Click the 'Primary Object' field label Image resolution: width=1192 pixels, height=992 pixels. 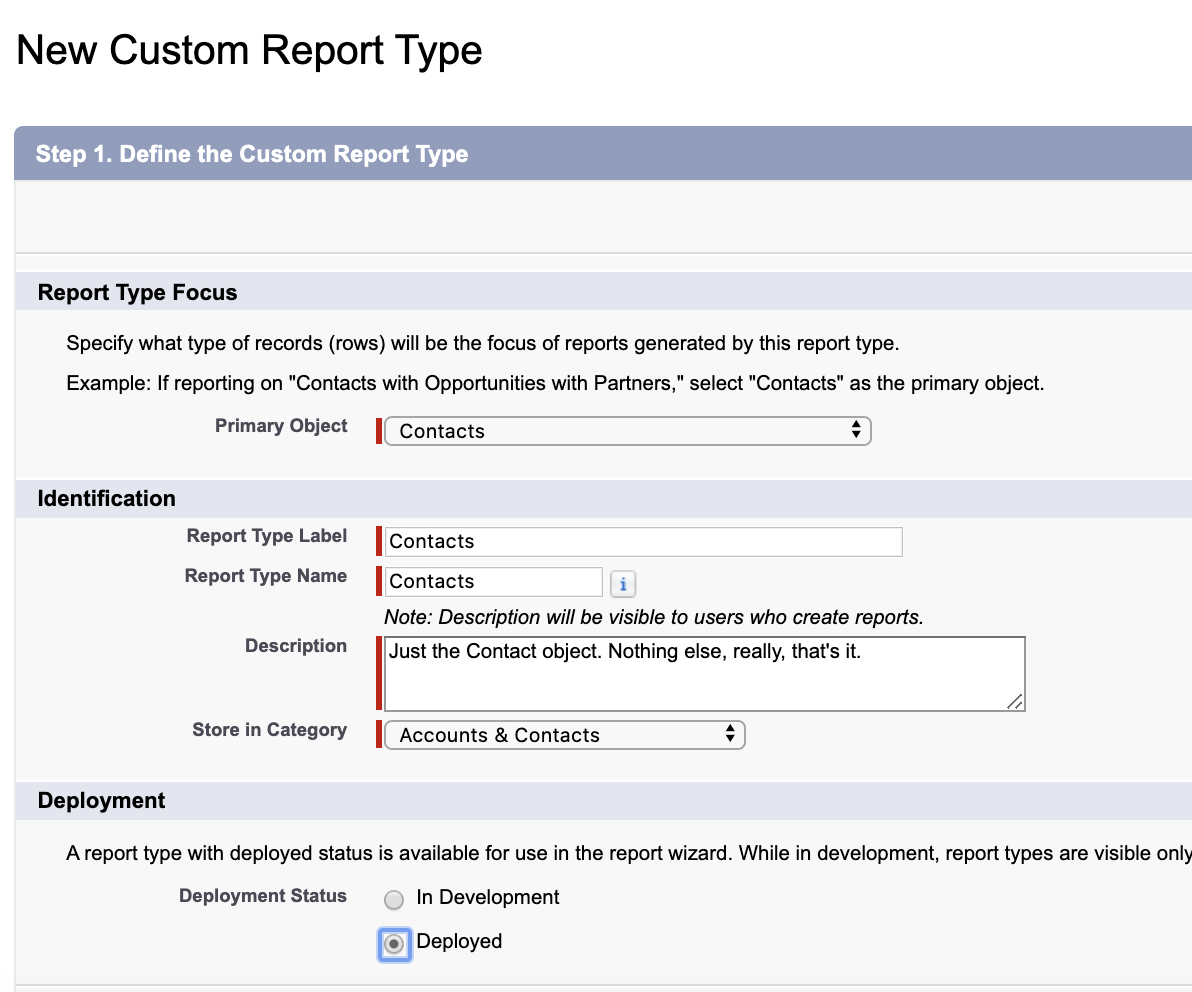[281, 426]
